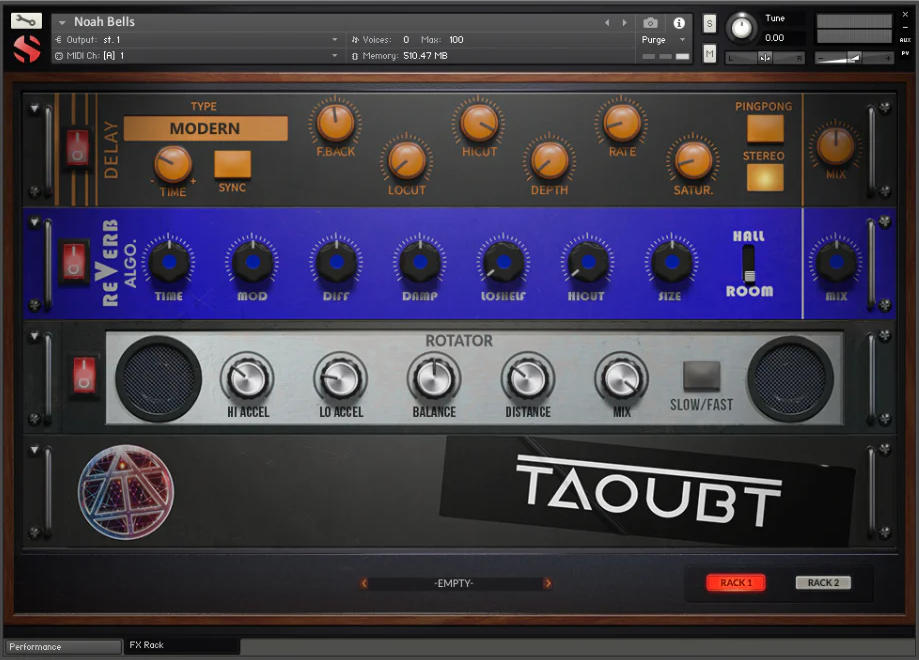Image resolution: width=919 pixels, height=660 pixels.
Task: Adjust the Rotator BALANCE knob
Action: 434,379
